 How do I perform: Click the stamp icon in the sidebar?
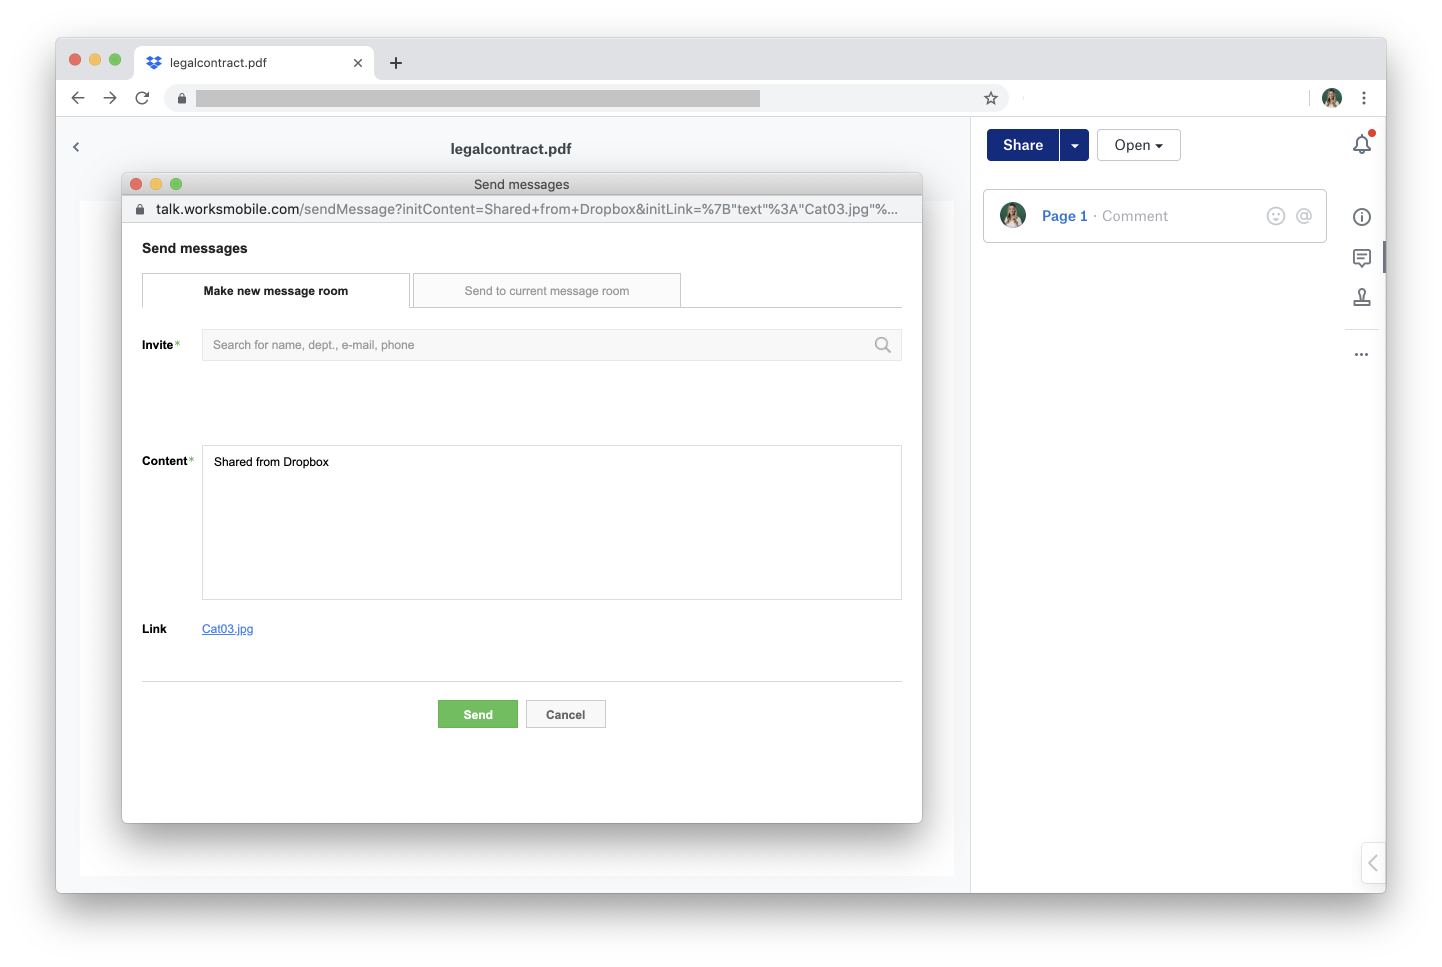tap(1361, 297)
